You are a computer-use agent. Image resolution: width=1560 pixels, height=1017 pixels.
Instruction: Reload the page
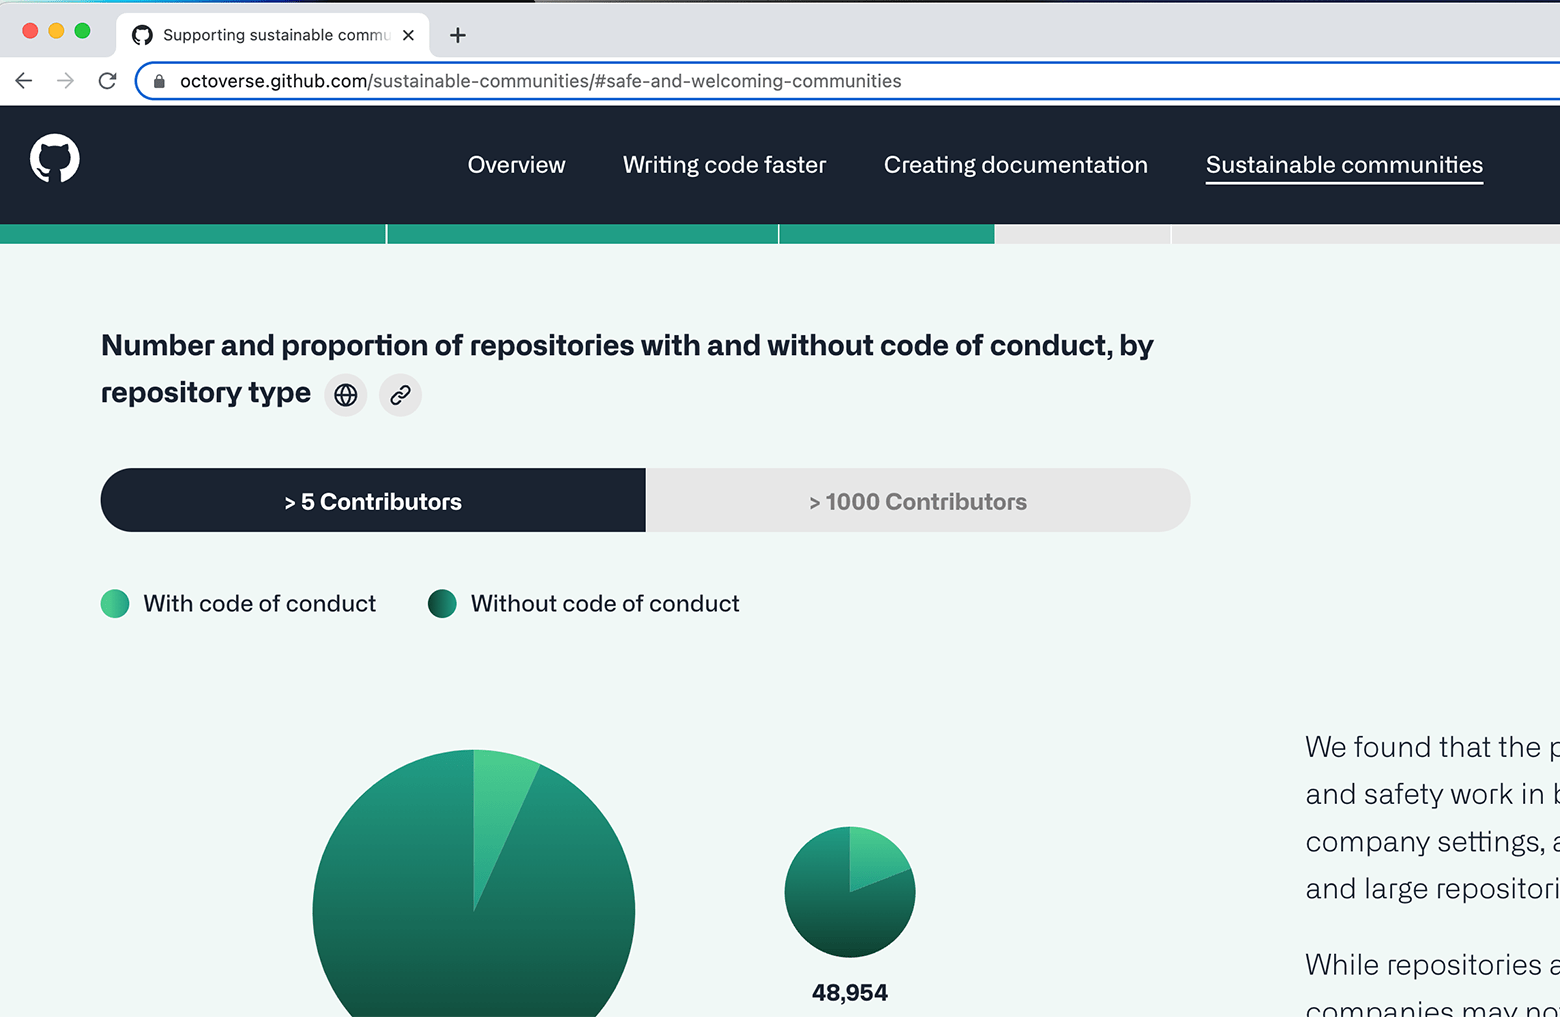point(107,81)
